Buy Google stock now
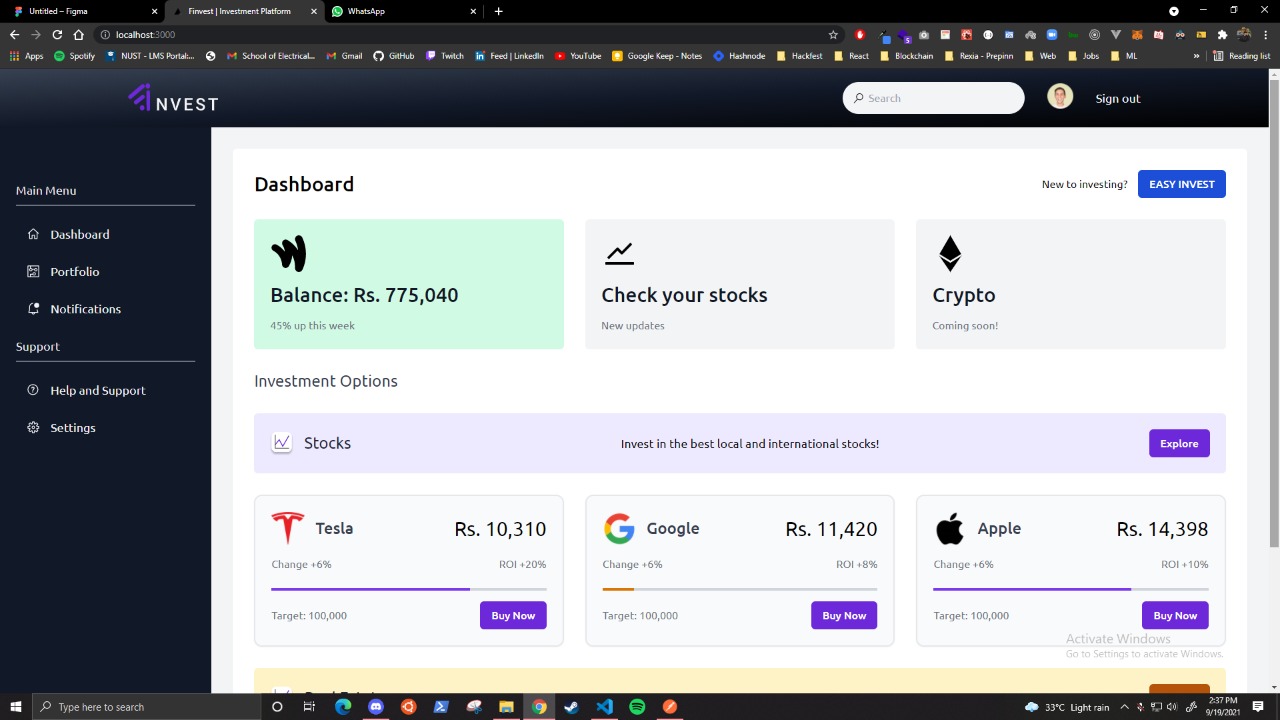Image resolution: width=1280 pixels, height=720 pixels. (844, 615)
